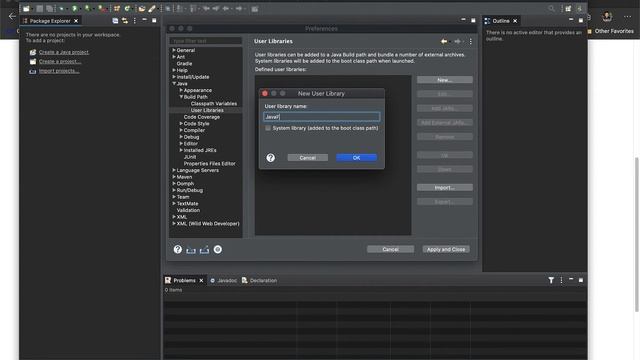640x360 pixels.
Task: Click the New file toolbar icon
Action: 26,9
